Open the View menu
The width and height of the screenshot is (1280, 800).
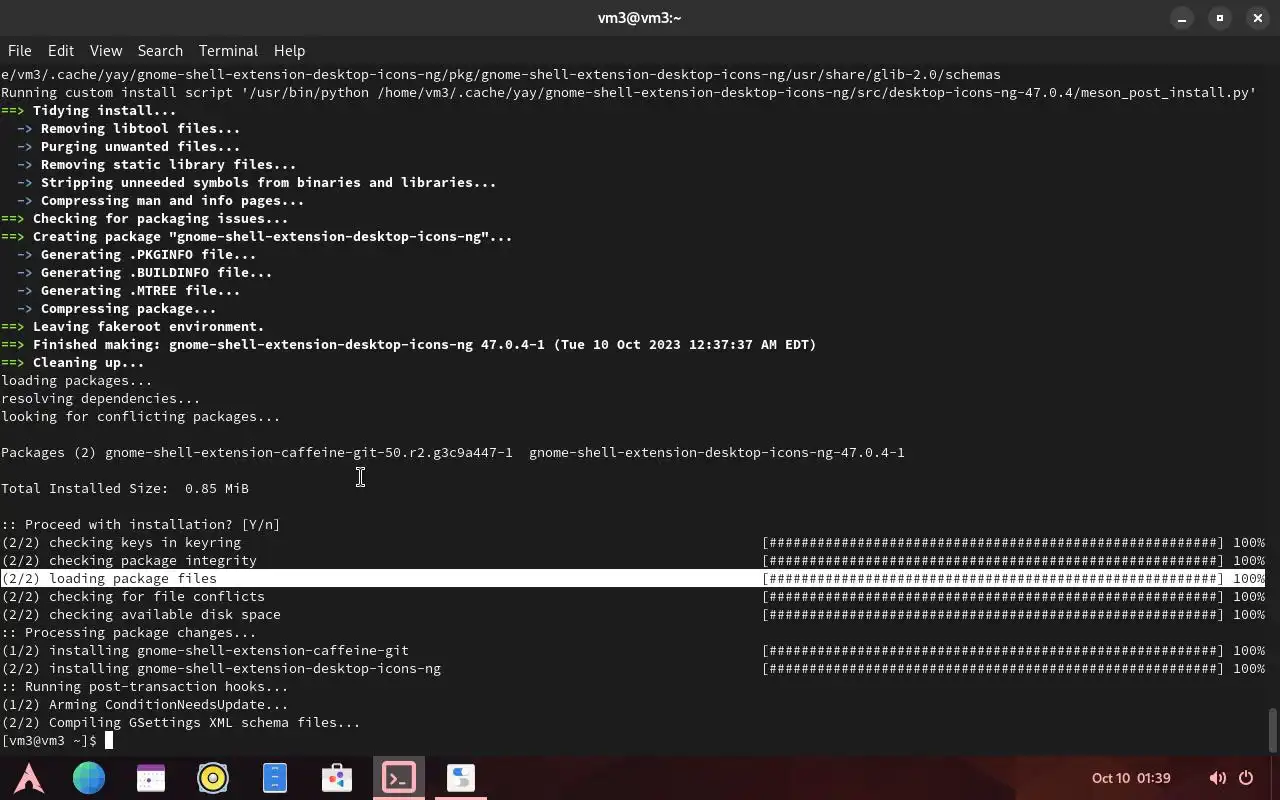pyautogui.click(x=105, y=50)
